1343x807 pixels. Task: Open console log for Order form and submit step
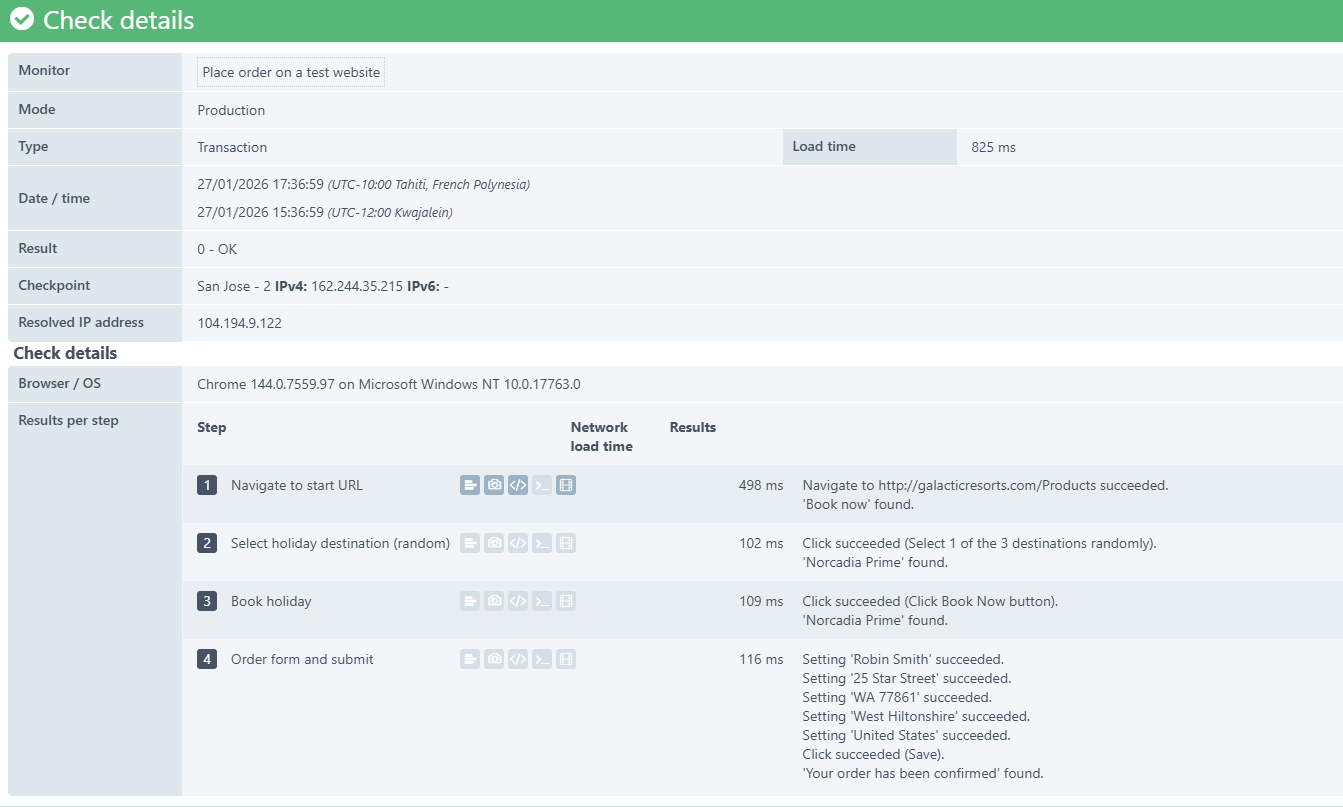[542, 659]
